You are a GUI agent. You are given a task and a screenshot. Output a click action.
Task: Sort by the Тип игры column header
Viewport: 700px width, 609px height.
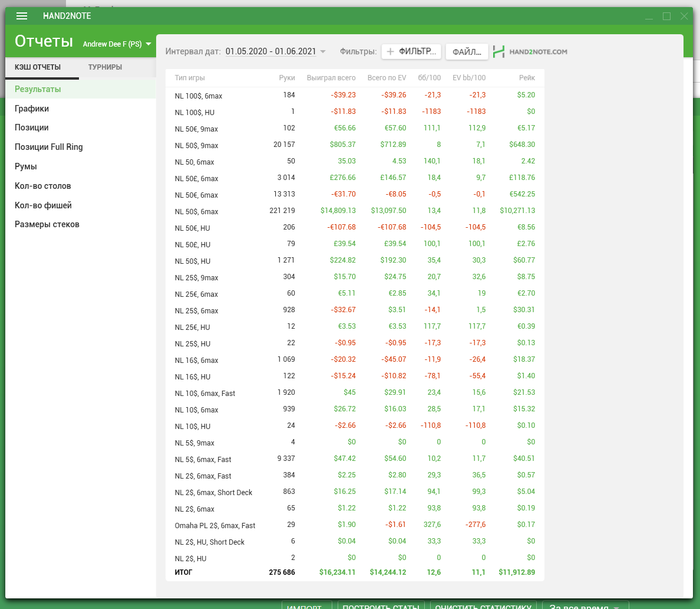click(190, 78)
